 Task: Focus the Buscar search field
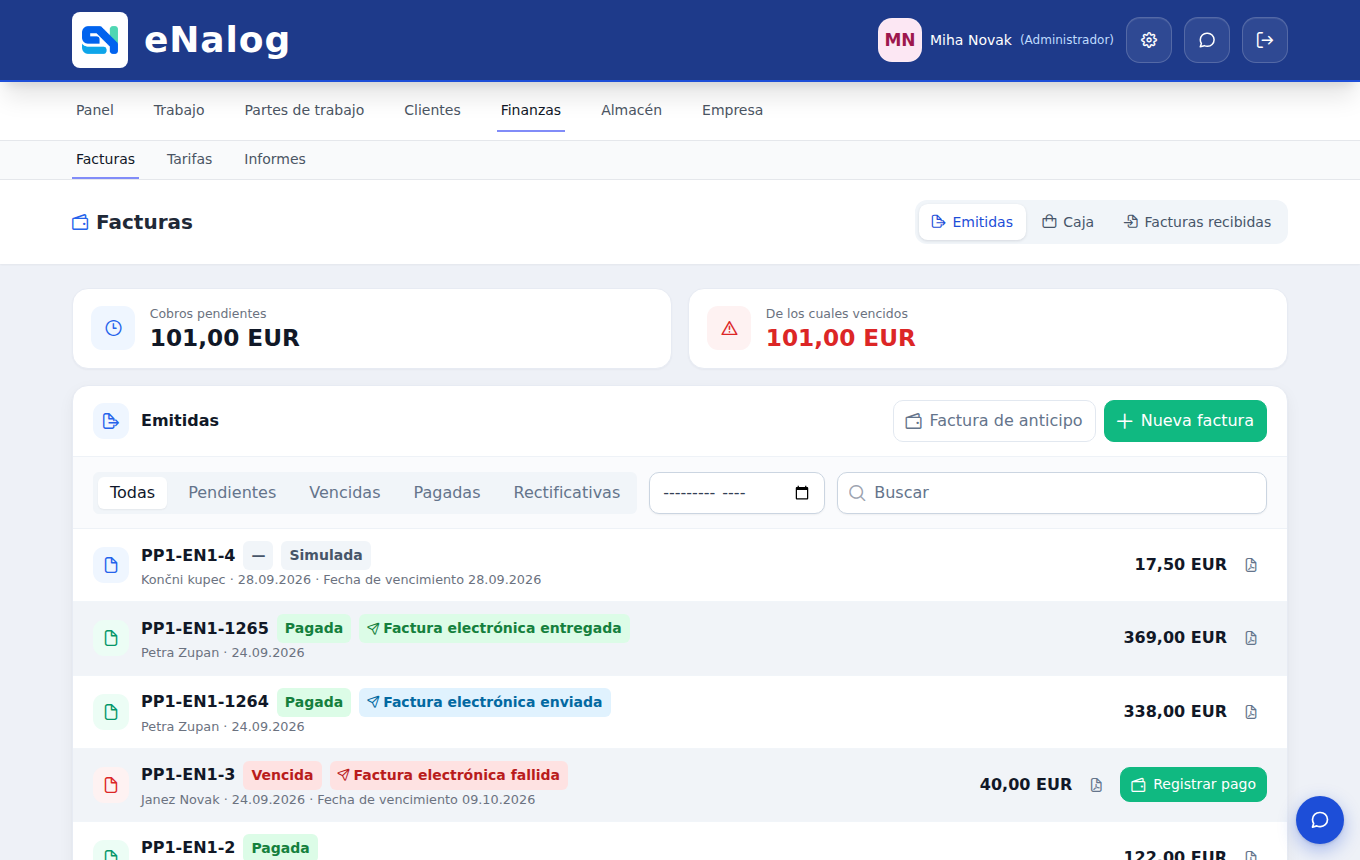[1052, 493]
